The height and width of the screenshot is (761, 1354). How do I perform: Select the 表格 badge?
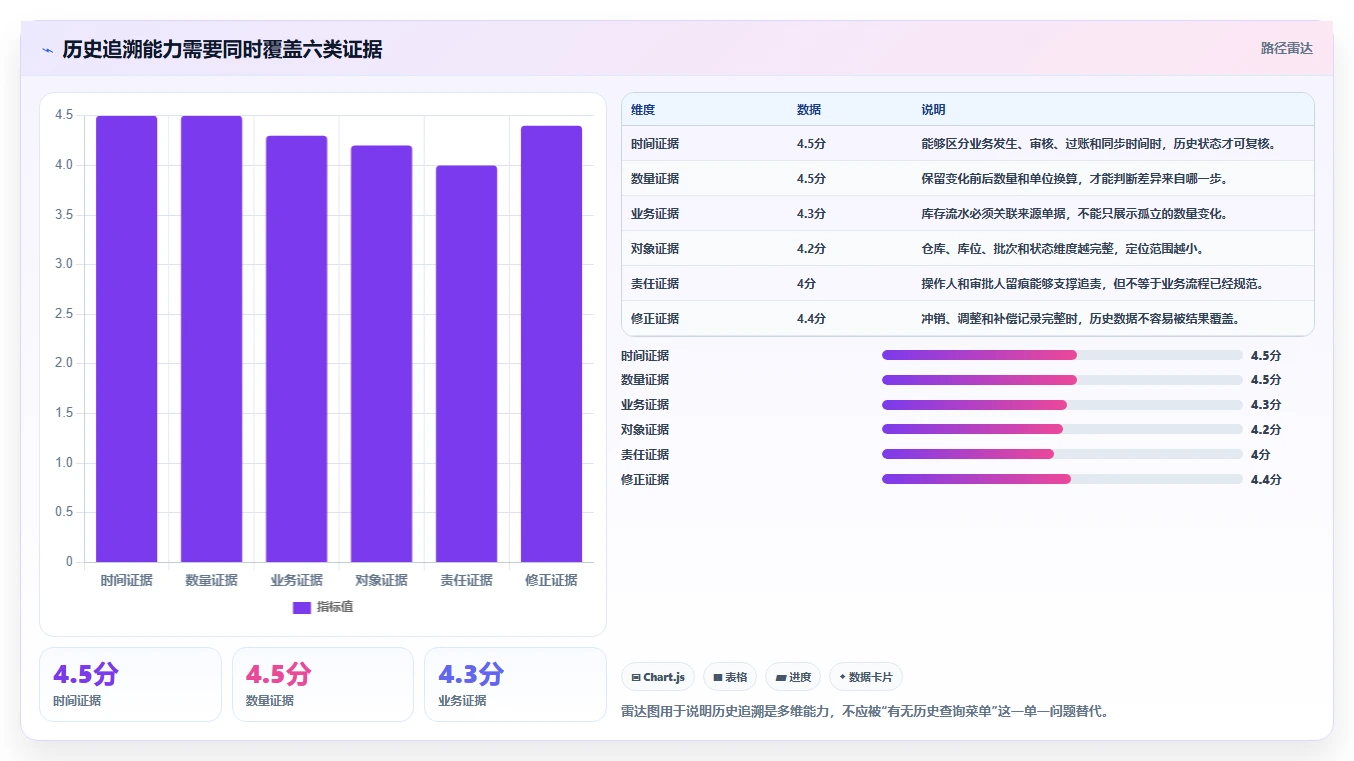[730, 677]
